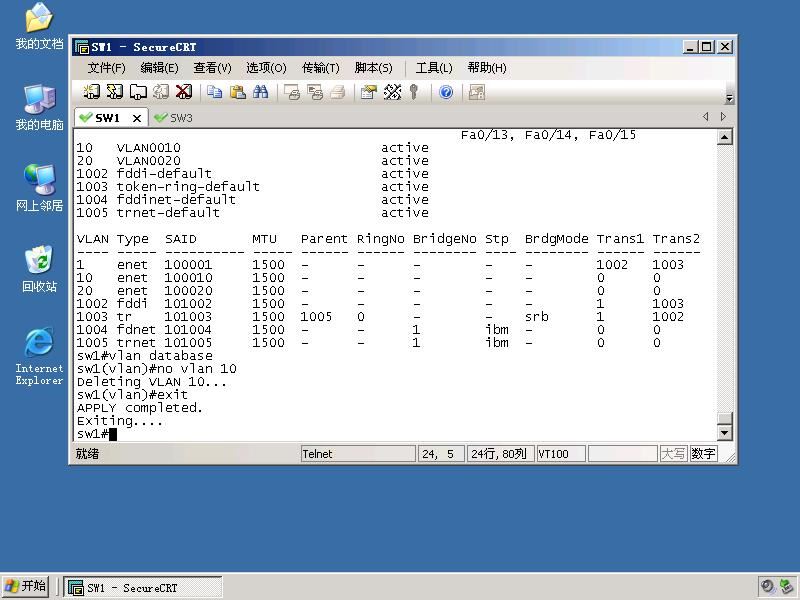Click the 开始 Start button
This screenshot has width=800, height=600.
[26, 586]
